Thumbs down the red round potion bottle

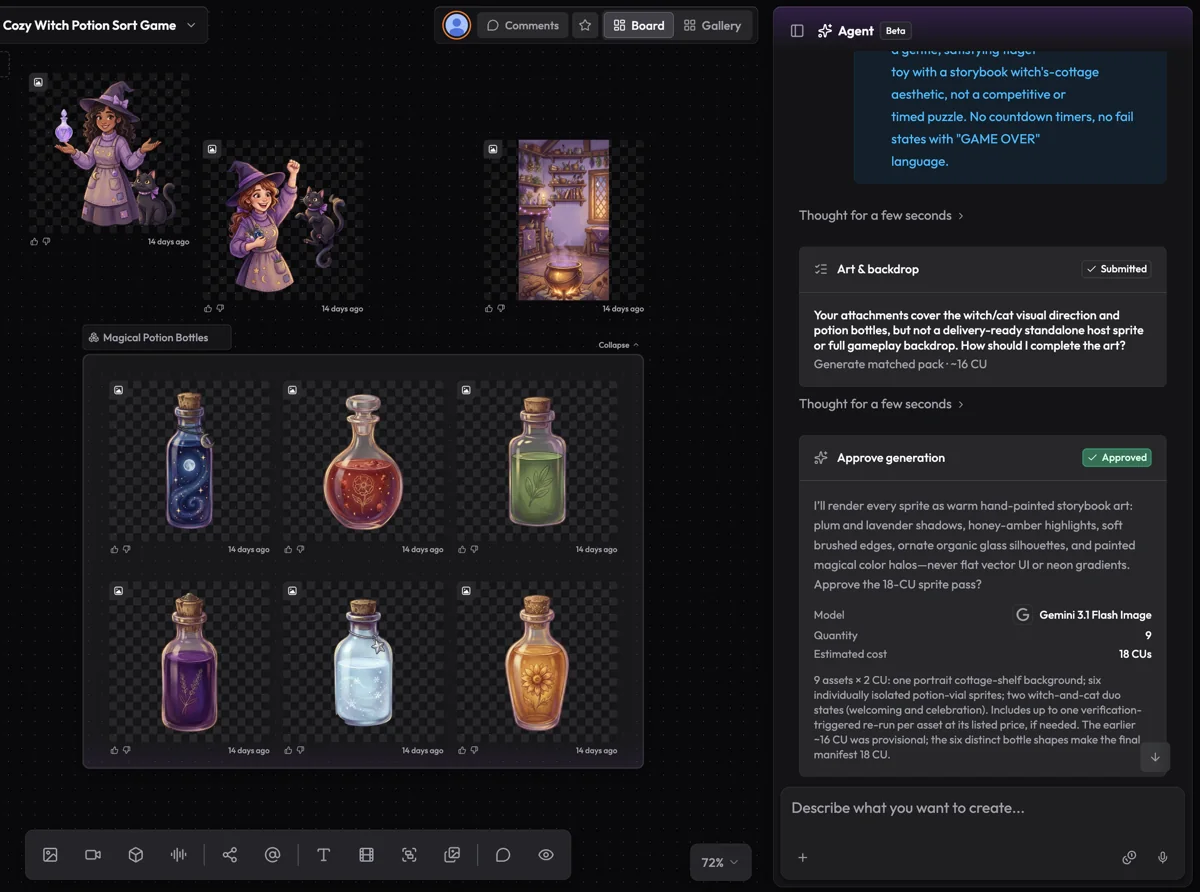coord(300,549)
